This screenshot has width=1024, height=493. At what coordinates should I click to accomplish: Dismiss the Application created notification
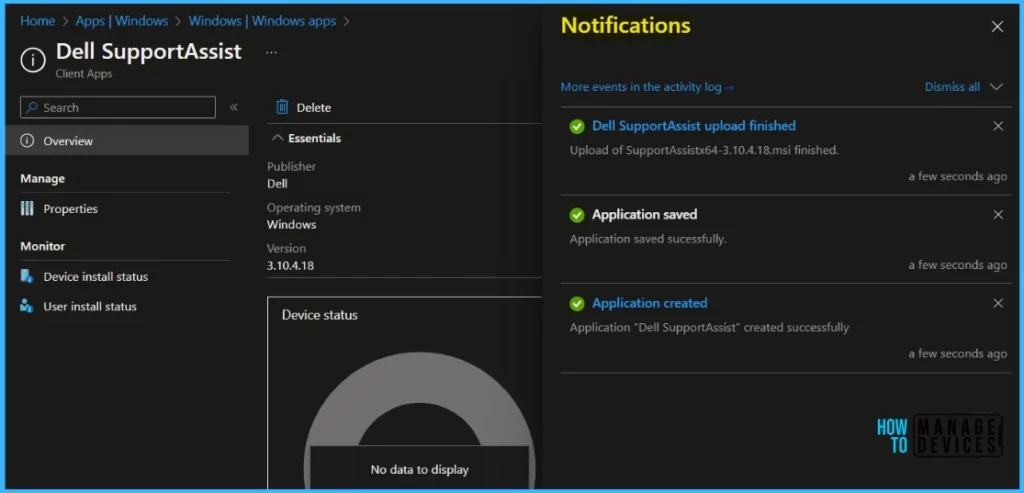point(998,303)
